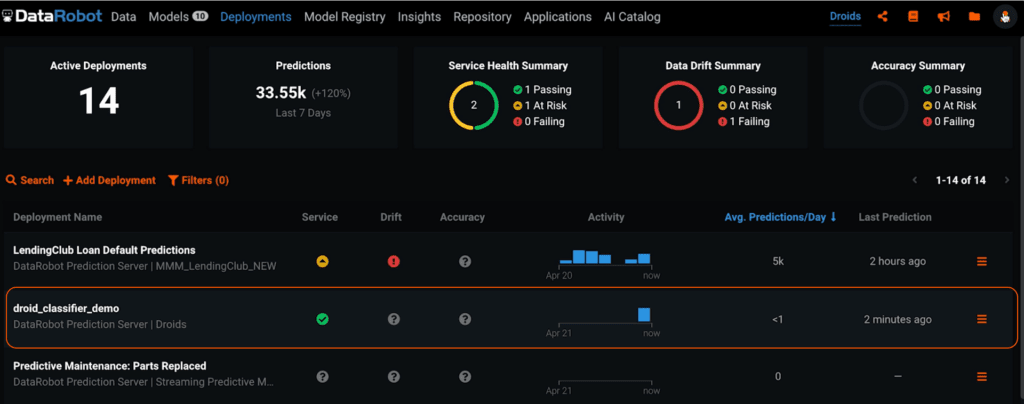This screenshot has width=1024, height=404.
Task: Open Filters (0)
Action: tap(199, 180)
